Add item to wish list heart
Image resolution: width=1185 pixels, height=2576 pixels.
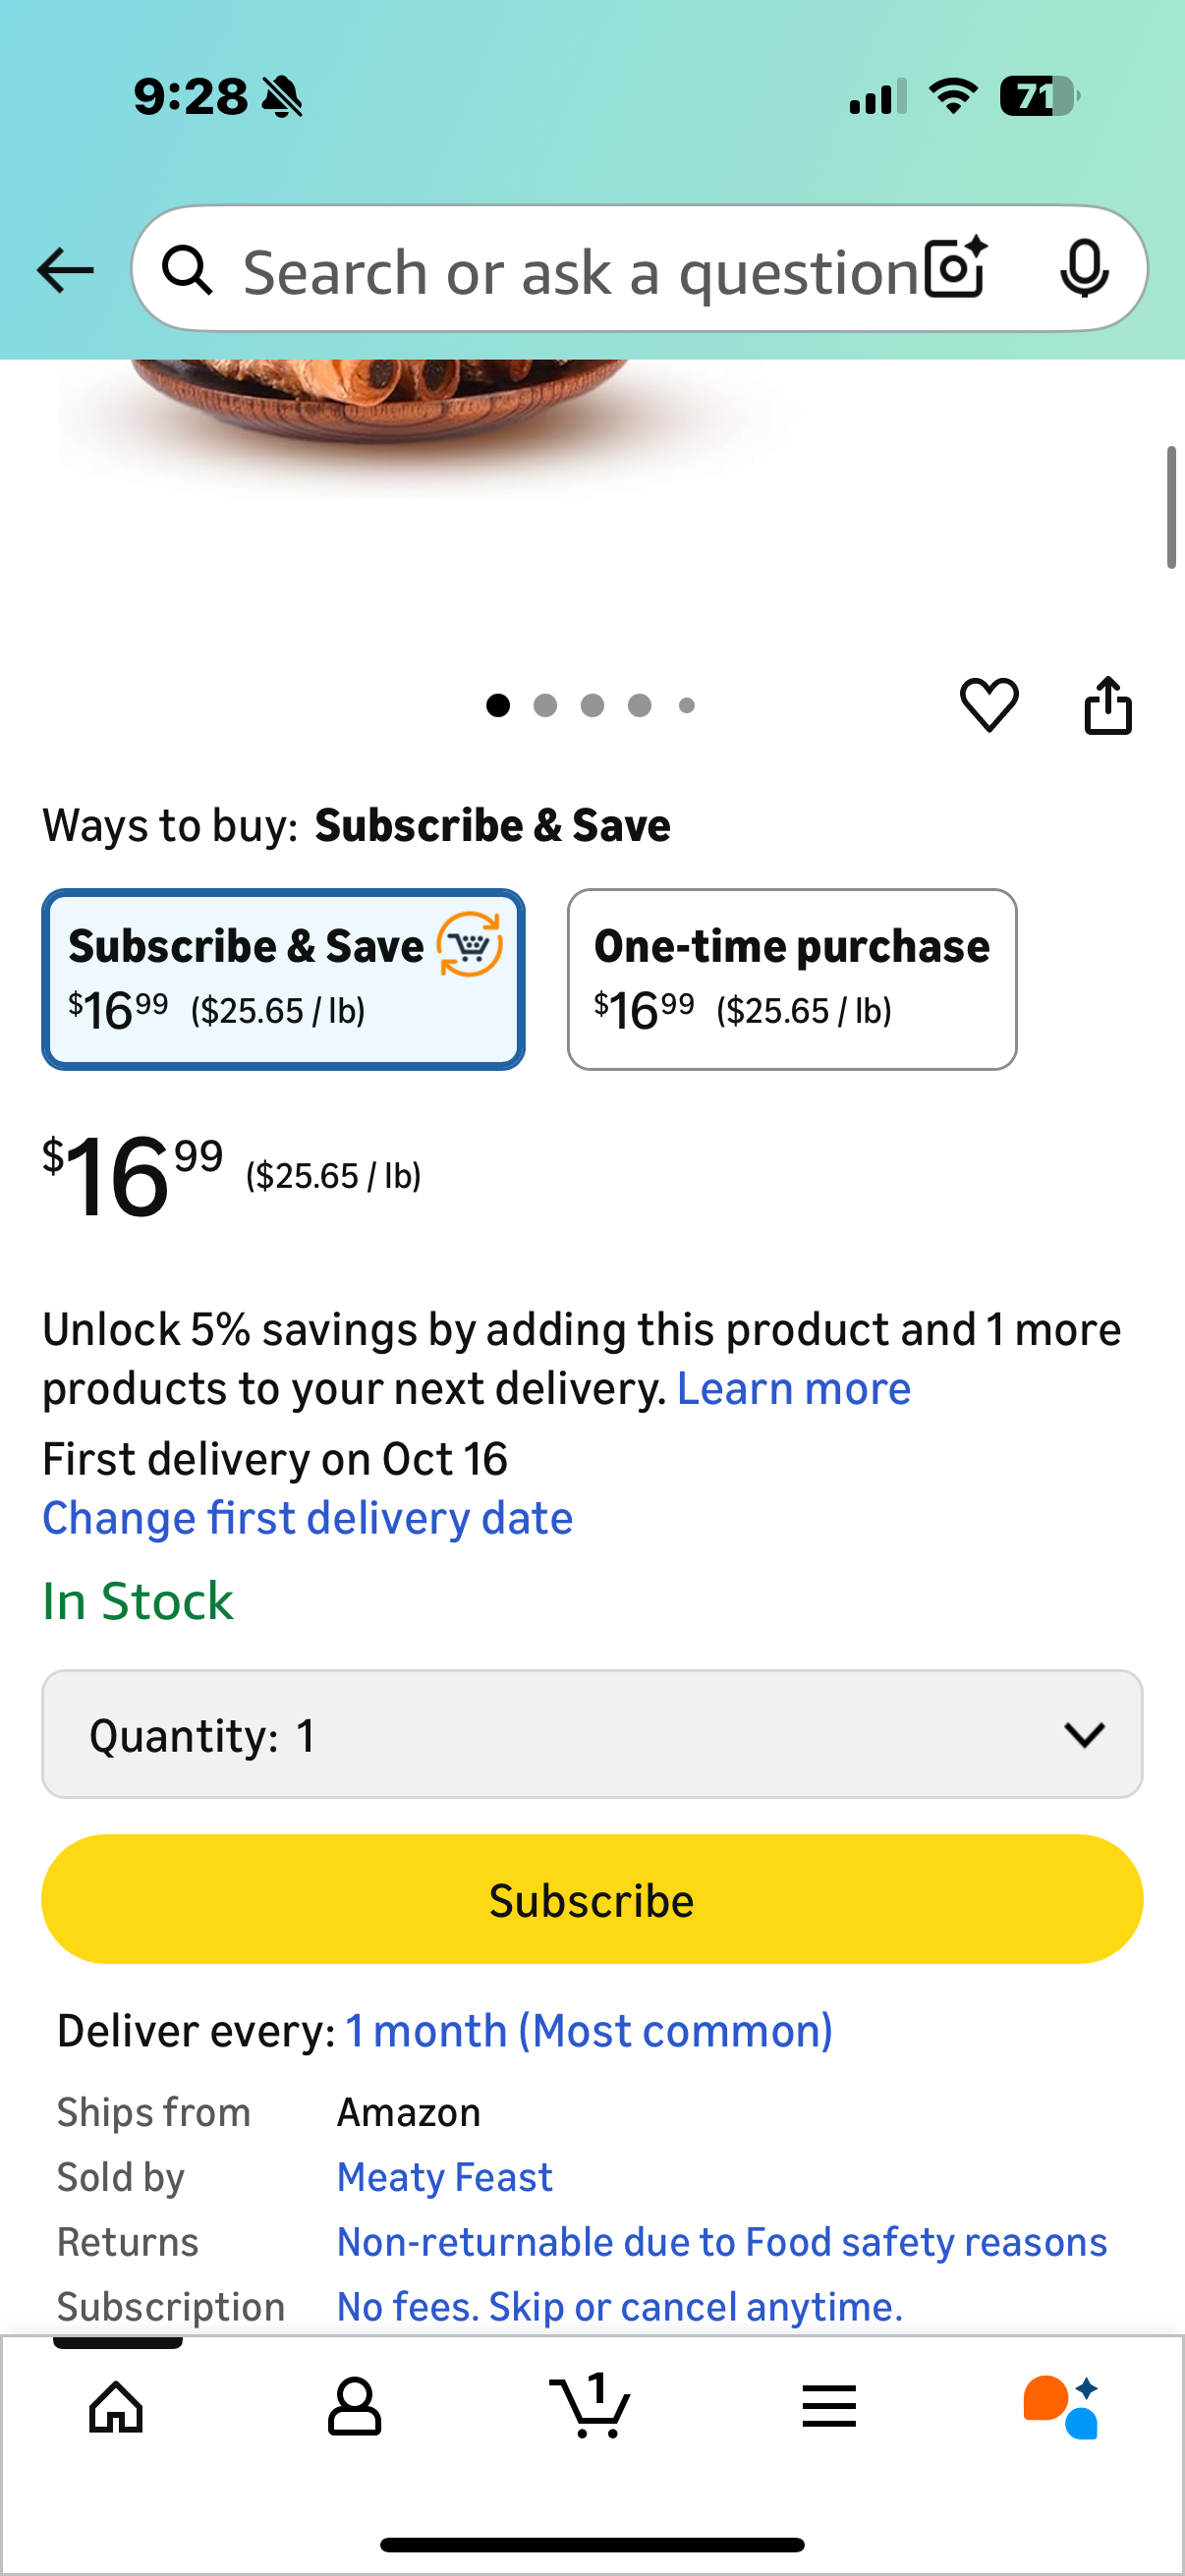[989, 705]
